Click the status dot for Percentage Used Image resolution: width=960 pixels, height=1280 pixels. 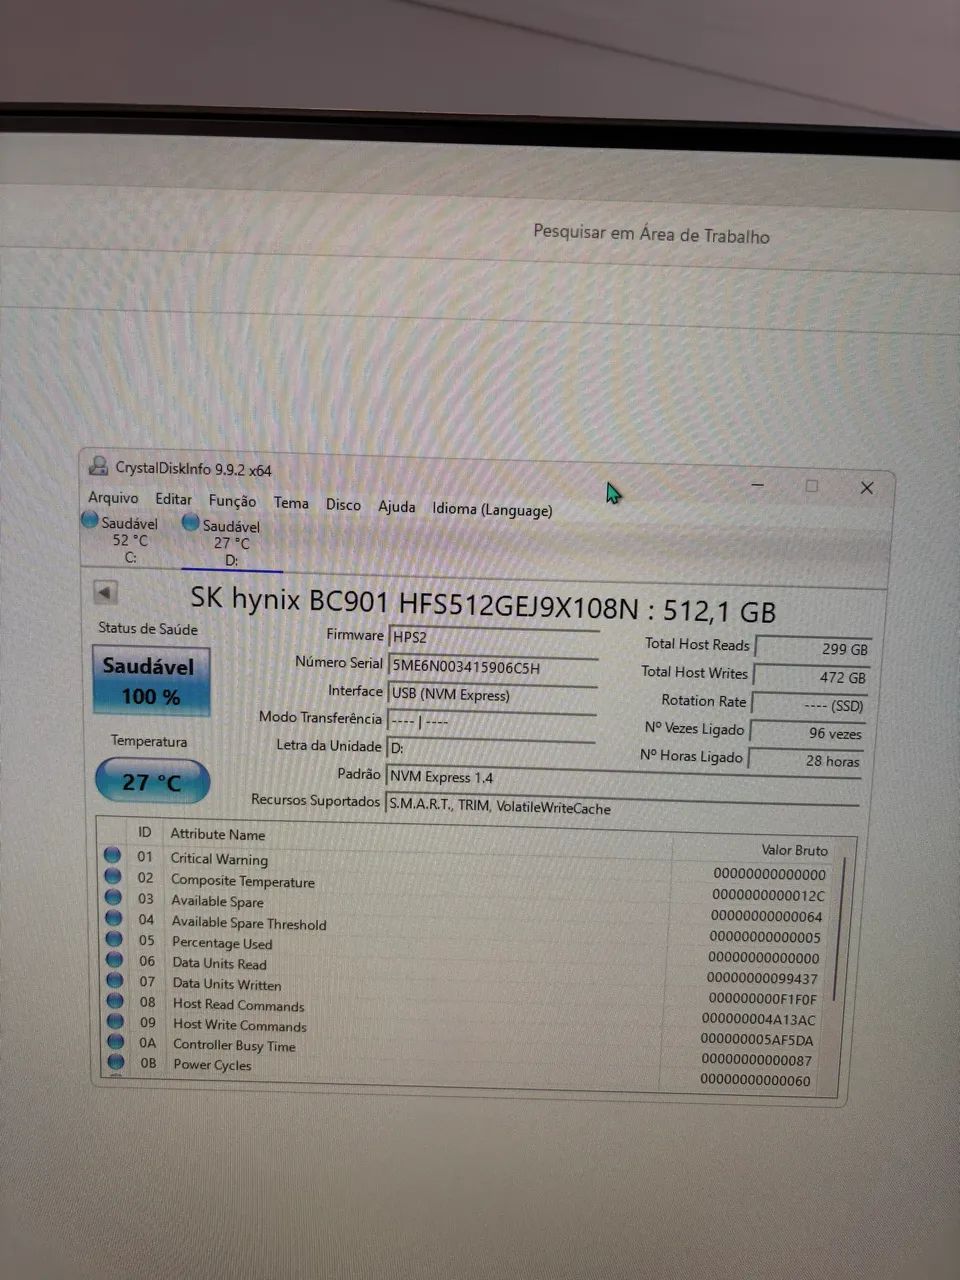[114, 940]
